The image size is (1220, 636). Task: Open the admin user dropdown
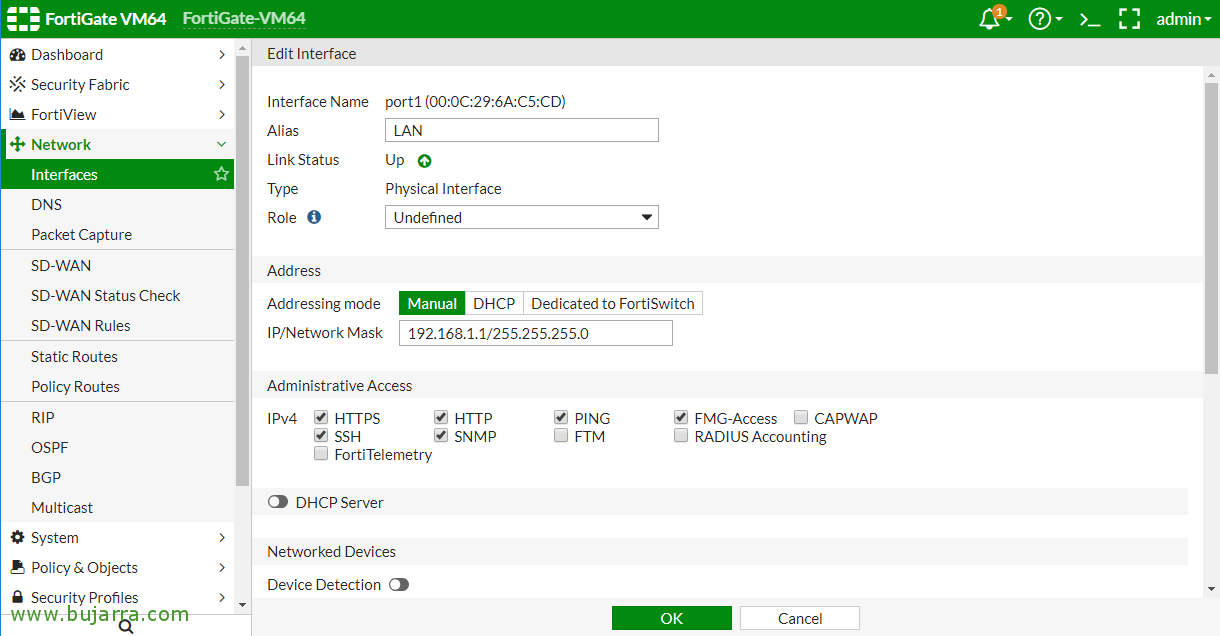1183,19
